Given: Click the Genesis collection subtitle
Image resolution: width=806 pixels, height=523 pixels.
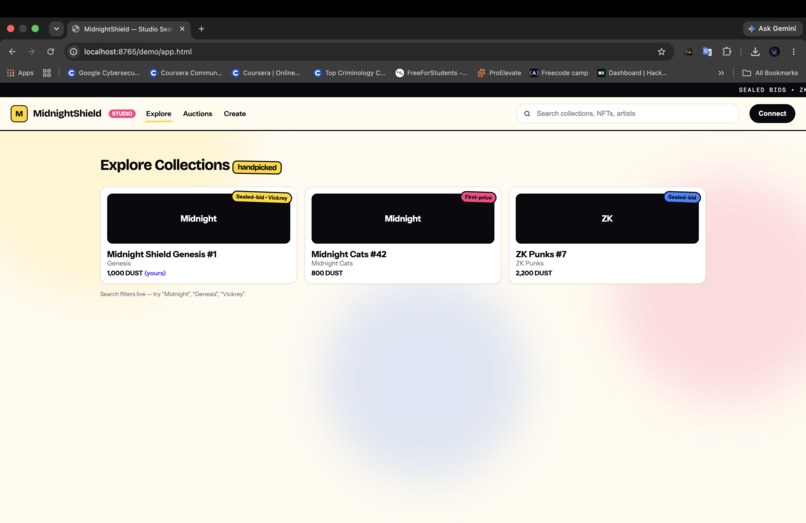Looking at the screenshot, I should 119,263.
